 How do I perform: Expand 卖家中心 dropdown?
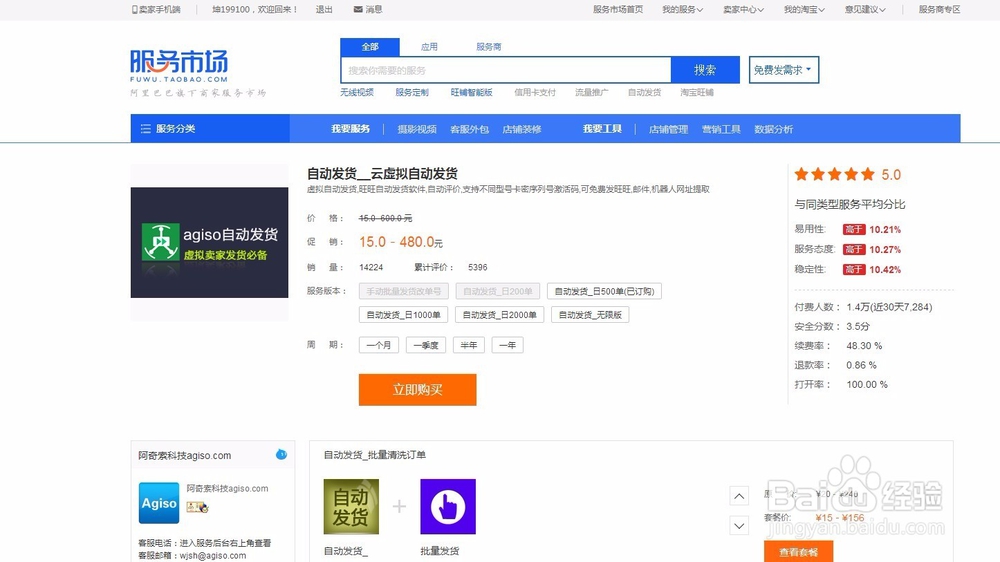point(743,10)
